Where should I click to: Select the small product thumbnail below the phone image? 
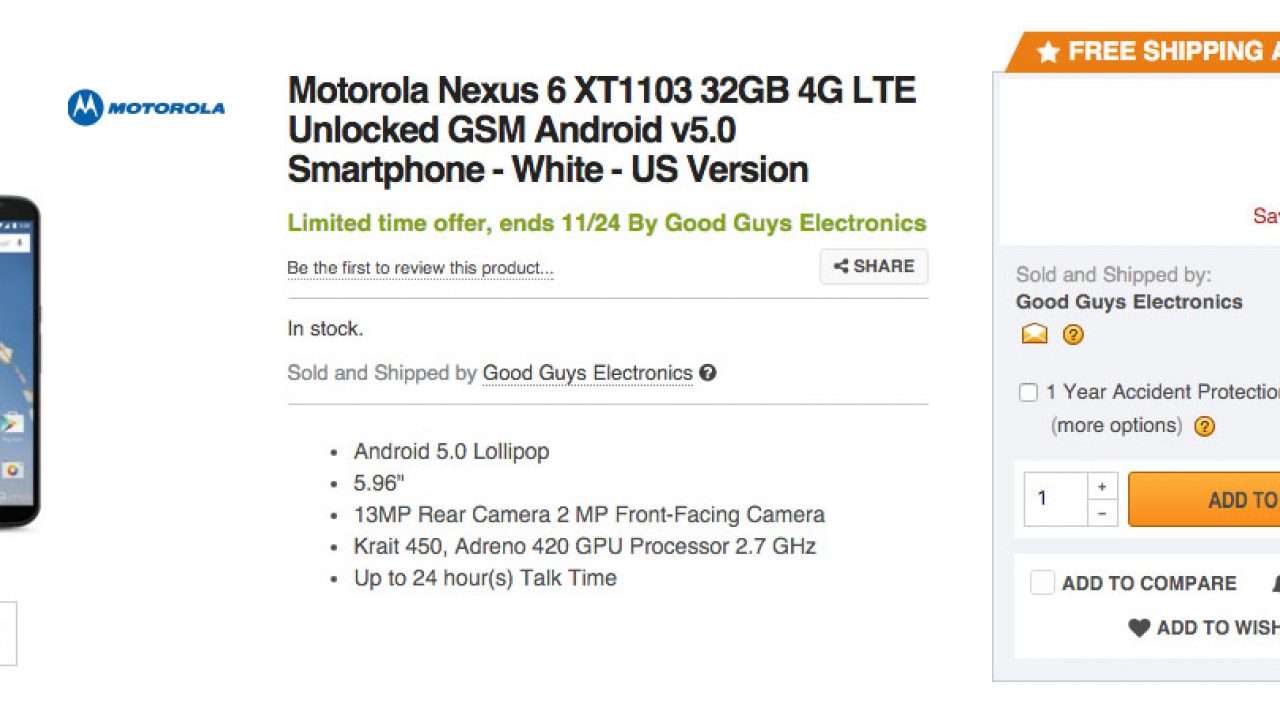pyautogui.click(x=6, y=633)
